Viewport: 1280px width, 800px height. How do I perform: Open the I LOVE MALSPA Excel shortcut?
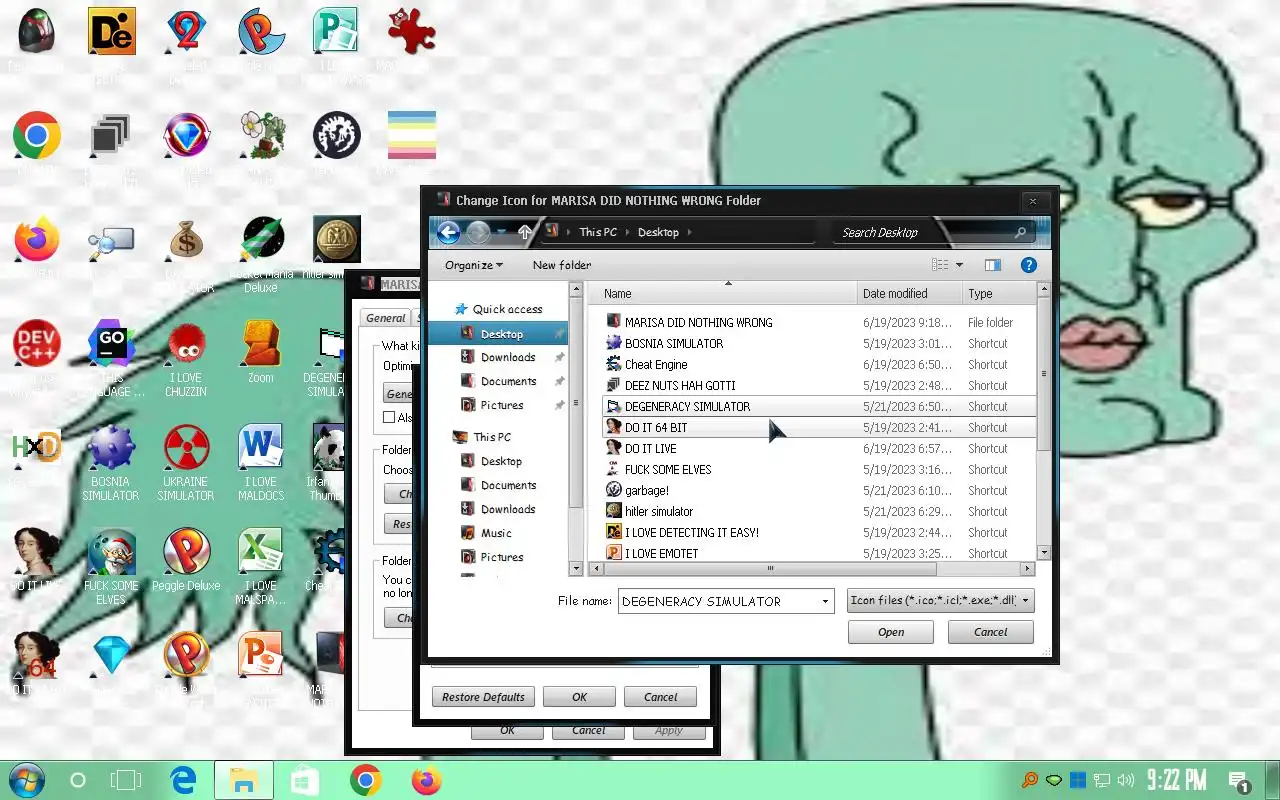[261, 567]
